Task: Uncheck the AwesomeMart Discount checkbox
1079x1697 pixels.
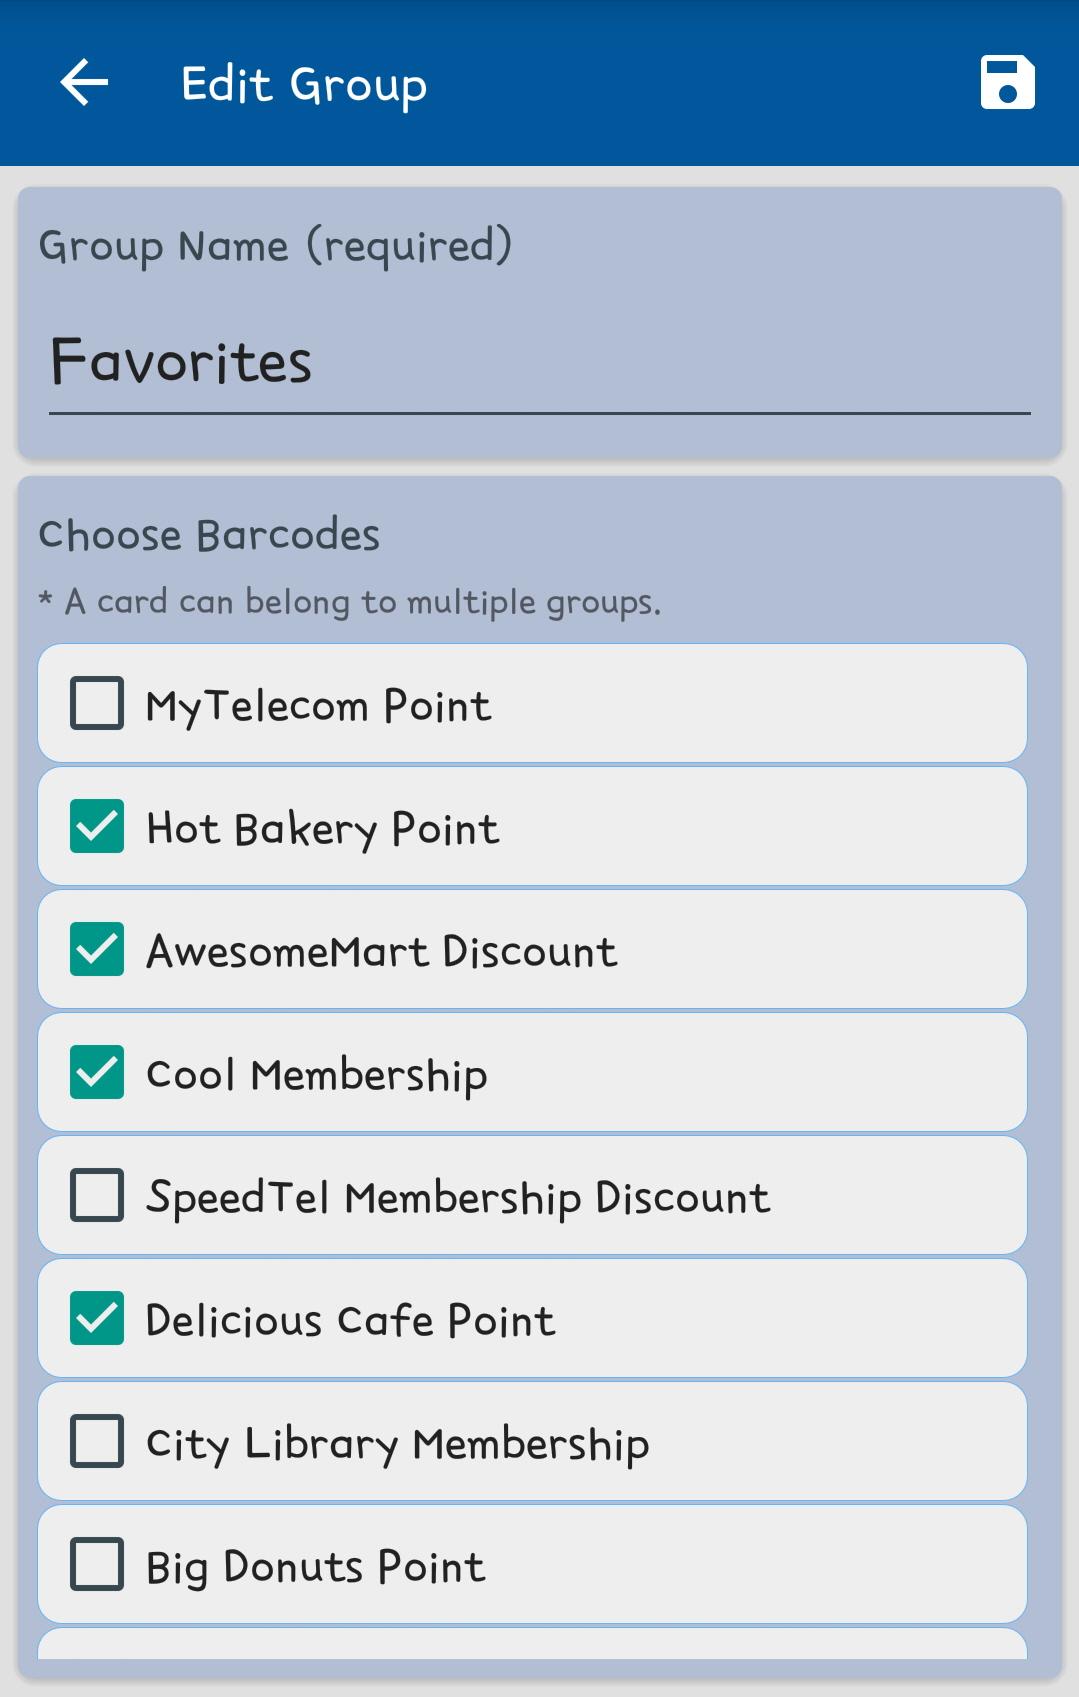Action: coord(97,949)
